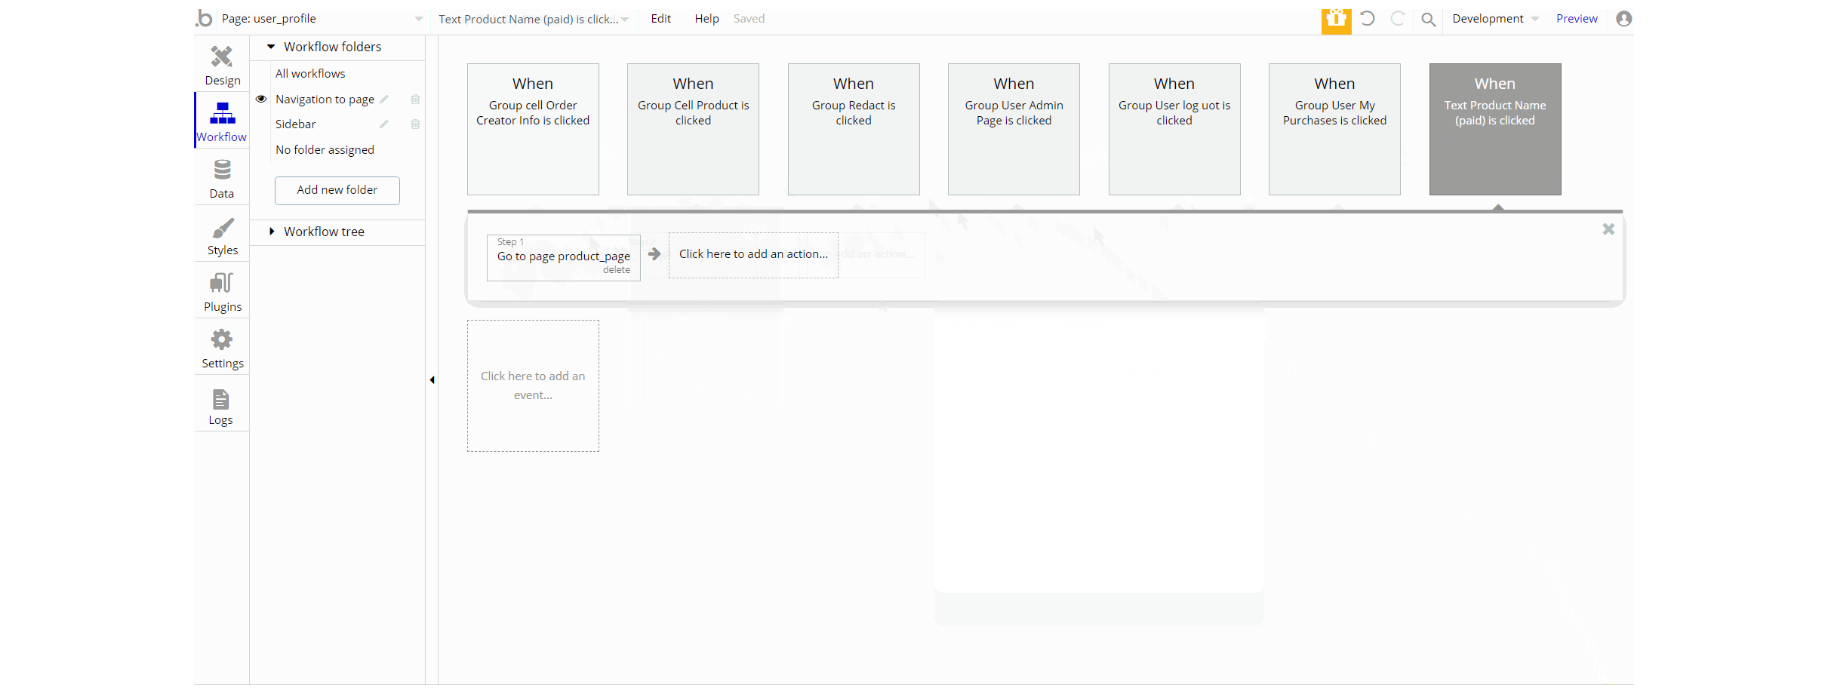The height and width of the screenshot is (698, 1830).
Task: Open the Styles brush icon
Action: click(x=222, y=228)
